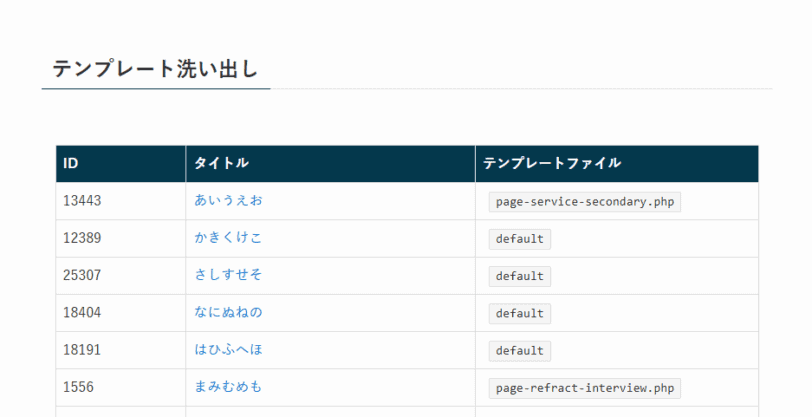Screen dimensions: 812x417
Task: Click the page-service-secondary.php code tag
Action: (x=585, y=202)
